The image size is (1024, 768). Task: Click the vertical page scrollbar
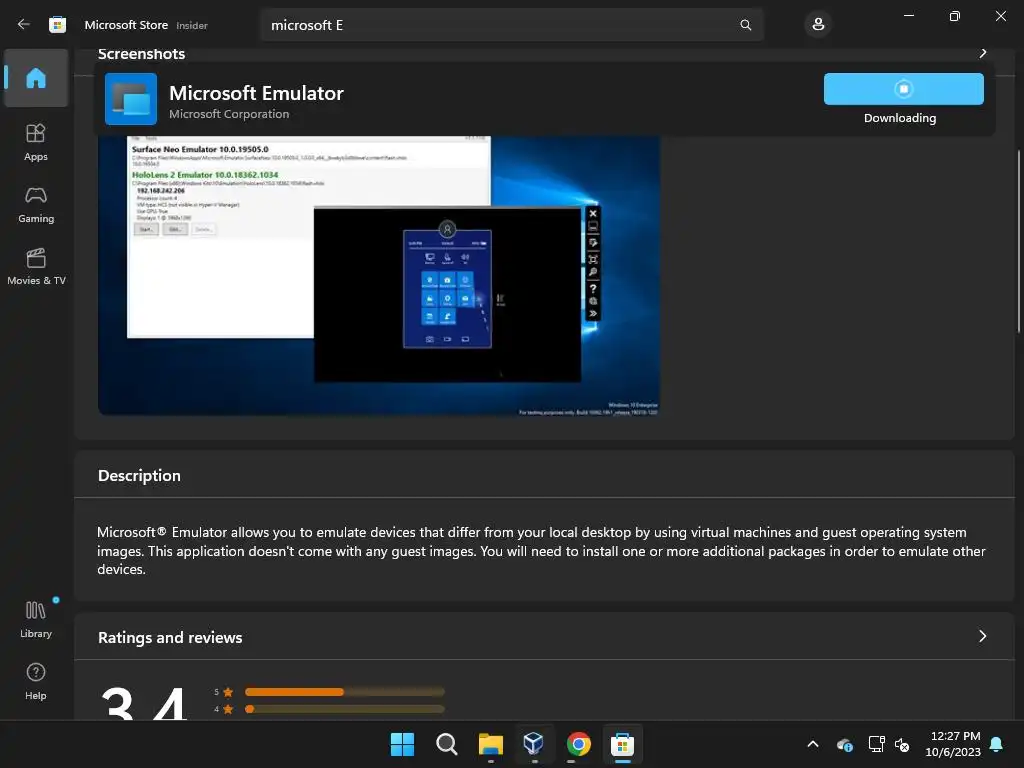pyautogui.click(x=1019, y=242)
